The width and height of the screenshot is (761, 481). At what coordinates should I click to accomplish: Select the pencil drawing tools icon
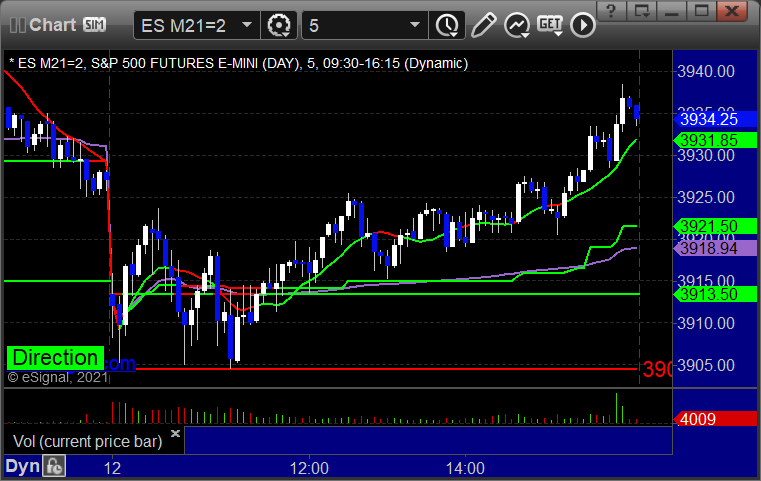[x=483, y=25]
